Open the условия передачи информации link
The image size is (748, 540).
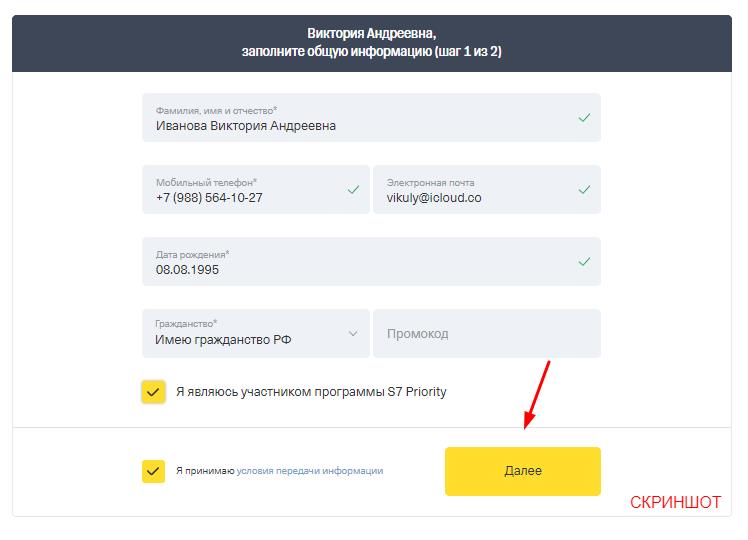[310, 471]
